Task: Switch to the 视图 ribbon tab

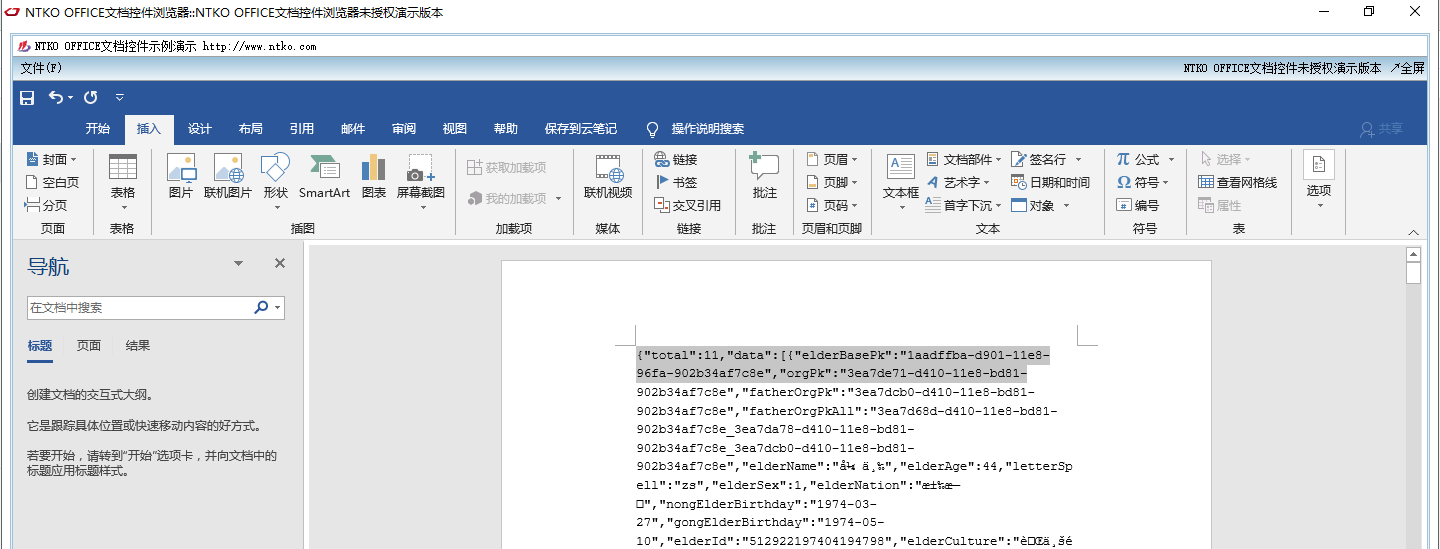Action: pyautogui.click(x=455, y=129)
